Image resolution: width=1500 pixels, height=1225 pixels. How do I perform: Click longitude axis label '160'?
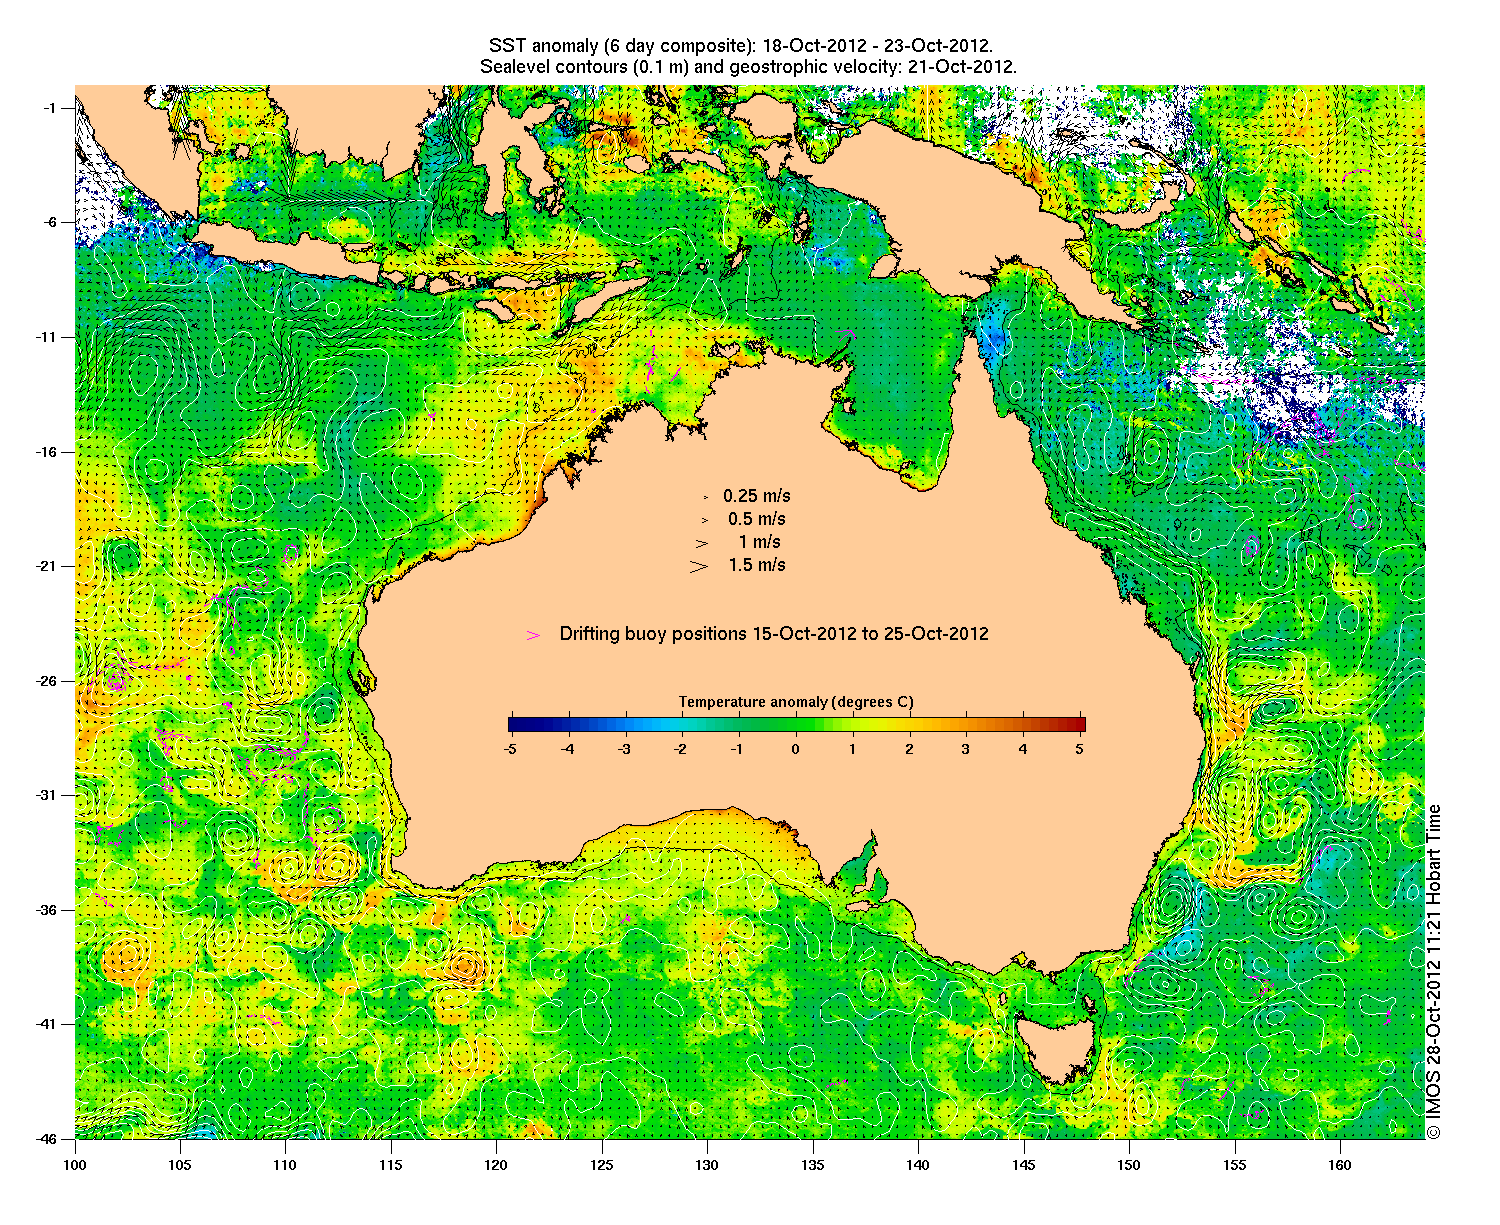pyautogui.click(x=1339, y=1165)
